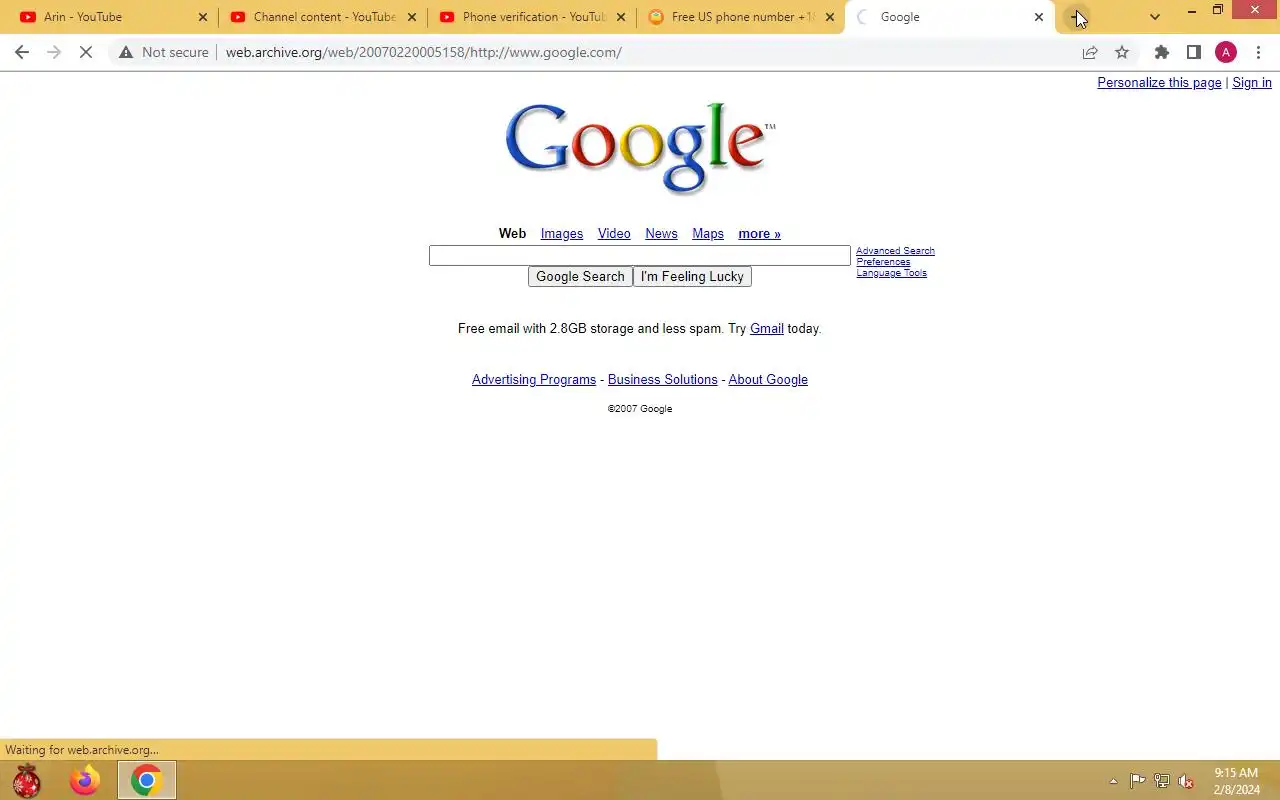Select the Google tab
Image resolution: width=1280 pixels, height=800 pixels.
tap(950, 17)
